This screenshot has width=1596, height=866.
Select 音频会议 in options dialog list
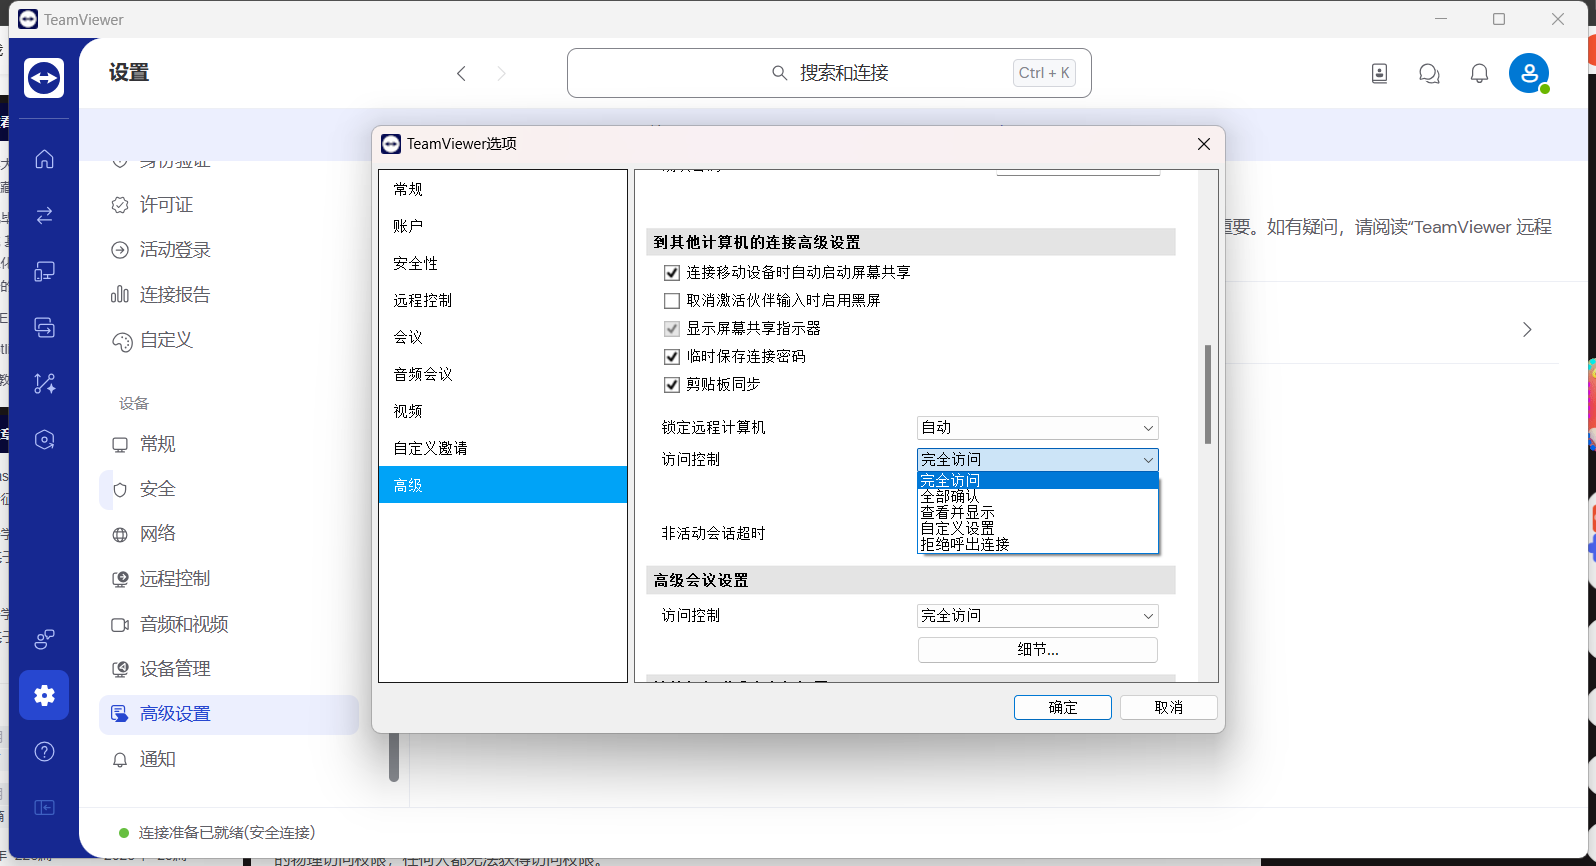[503, 374]
